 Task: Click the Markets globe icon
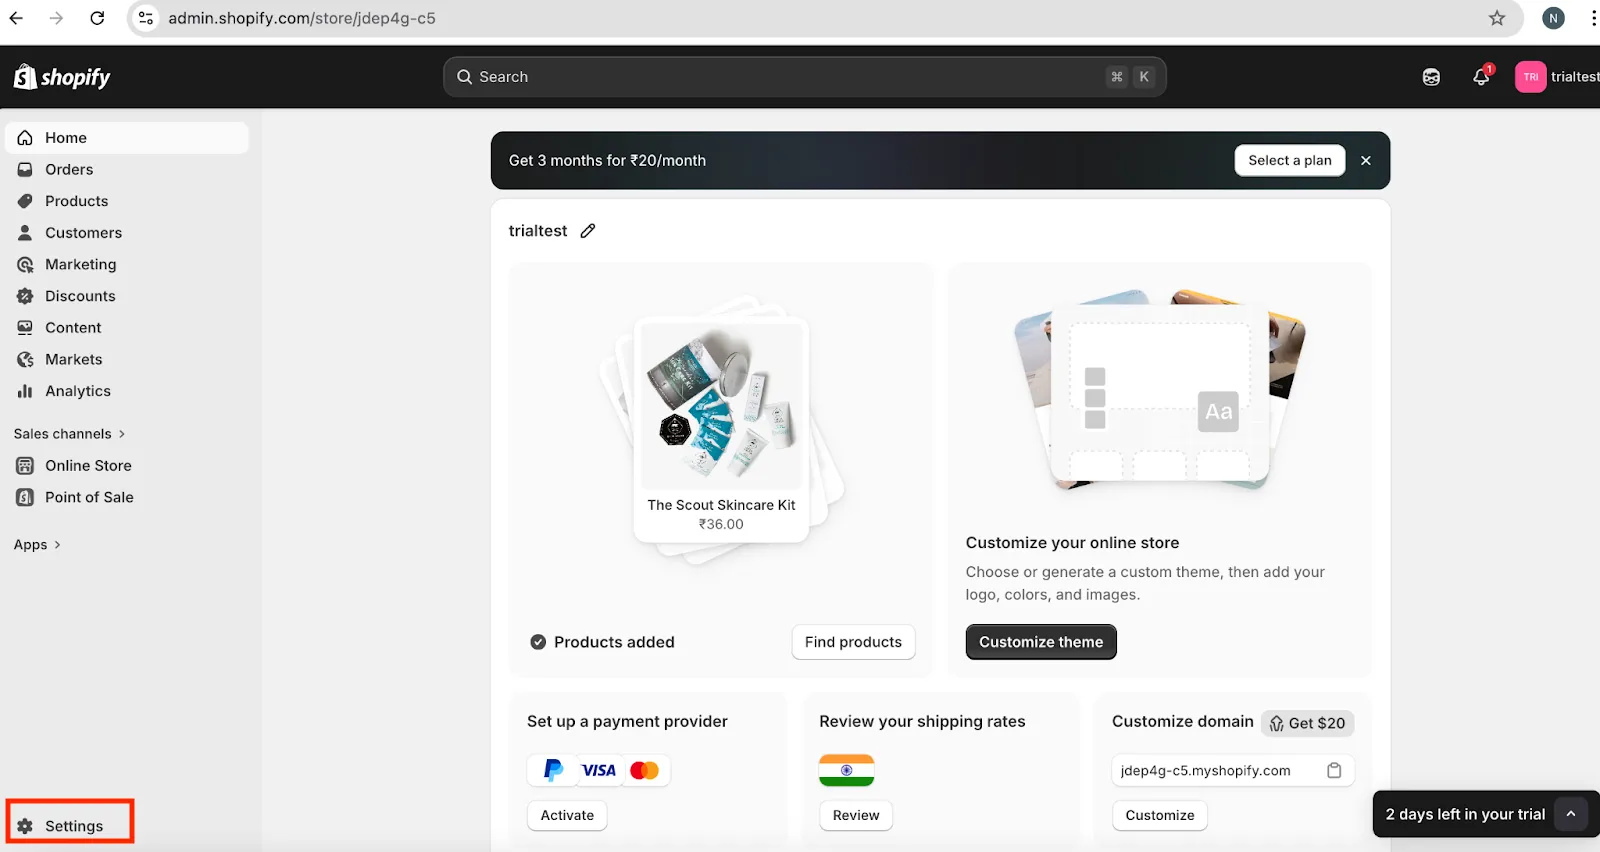coord(25,360)
